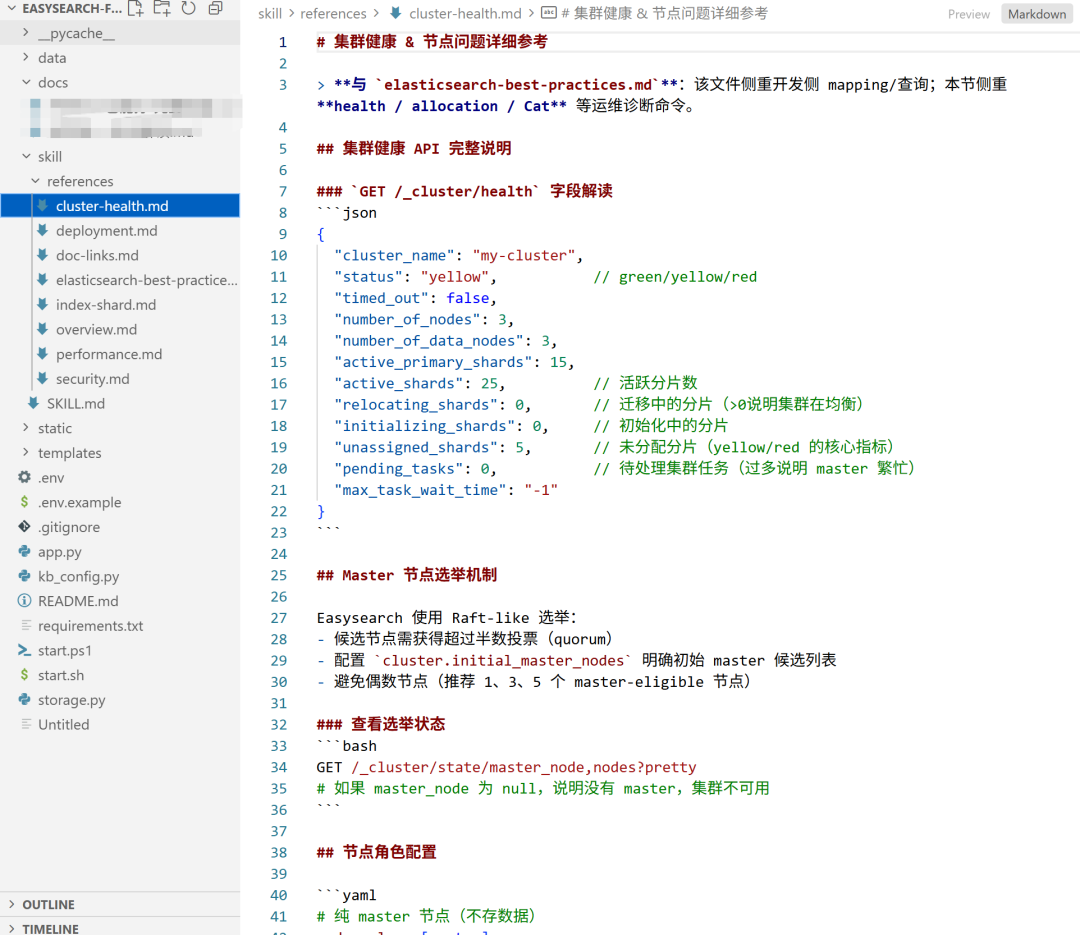Open the Untitled file
Viewport: 1080px width, 935px height.
(x=63, y=725)
